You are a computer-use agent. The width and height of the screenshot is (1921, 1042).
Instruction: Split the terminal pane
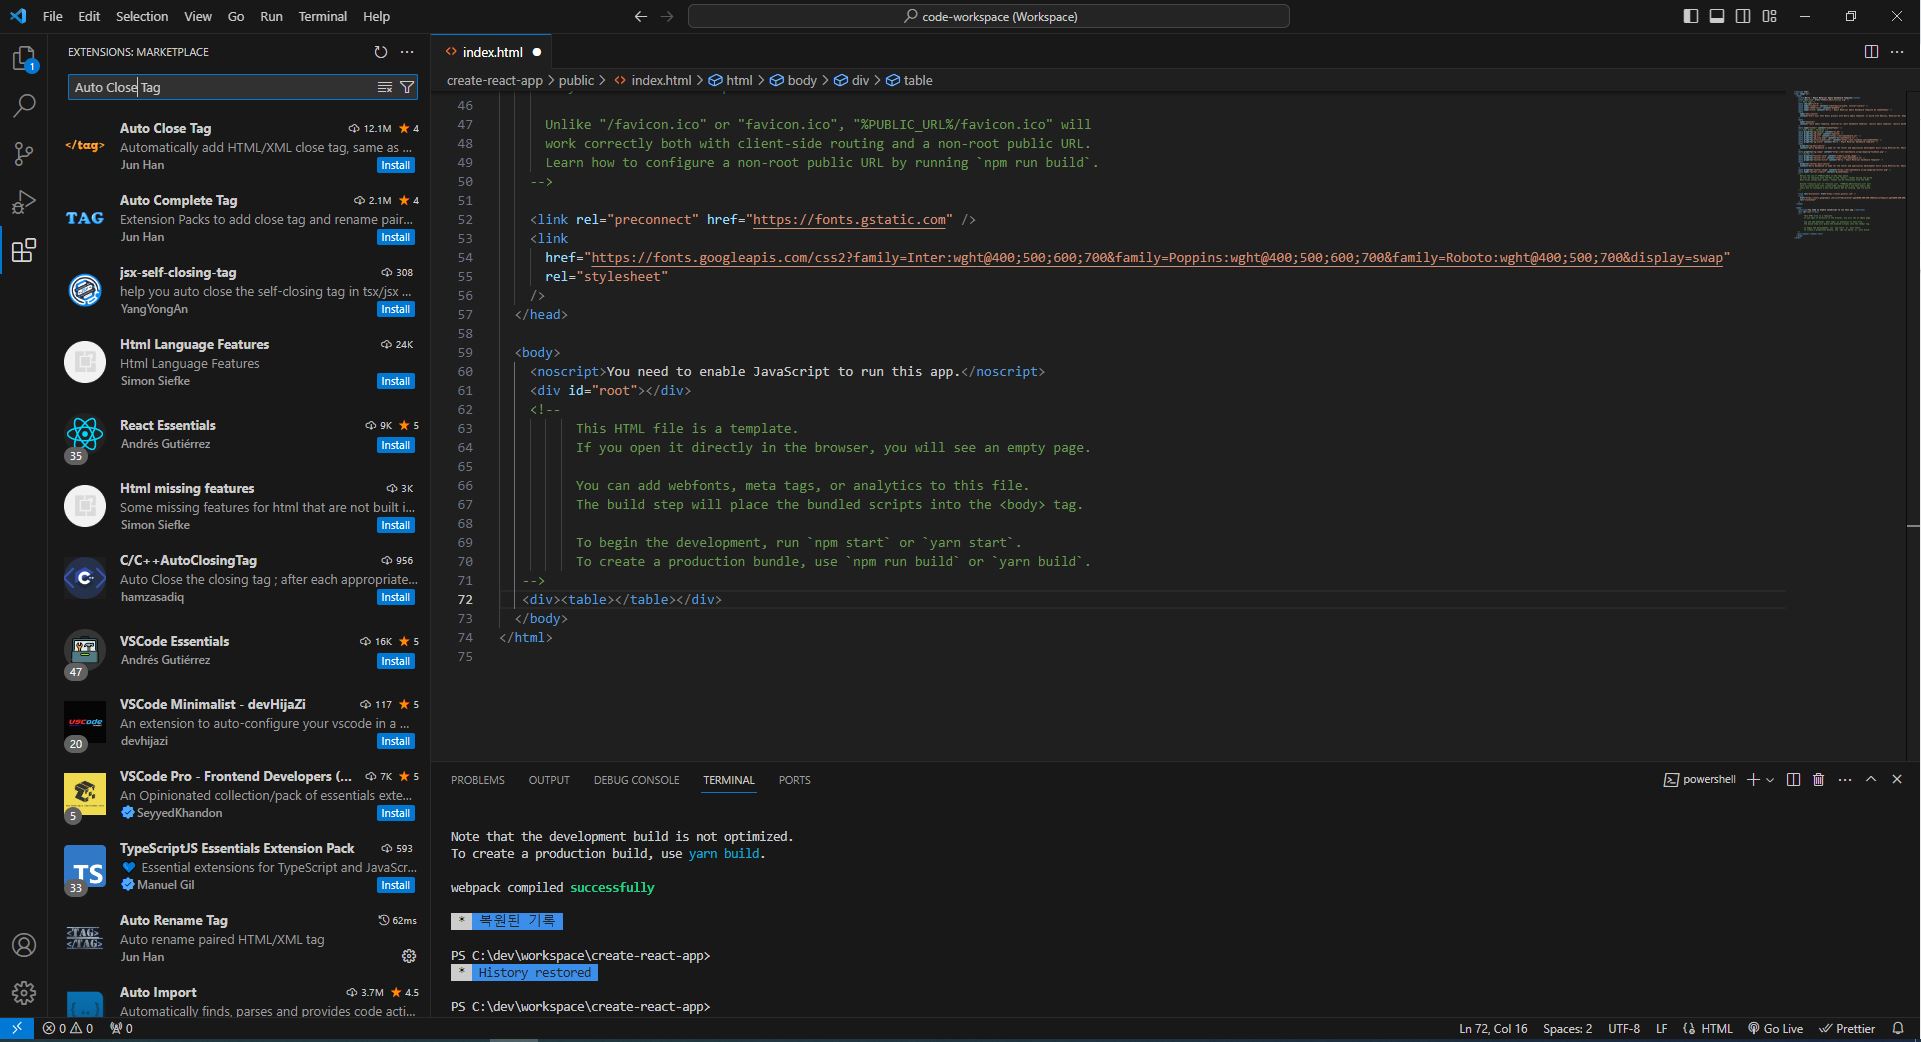1793,780
